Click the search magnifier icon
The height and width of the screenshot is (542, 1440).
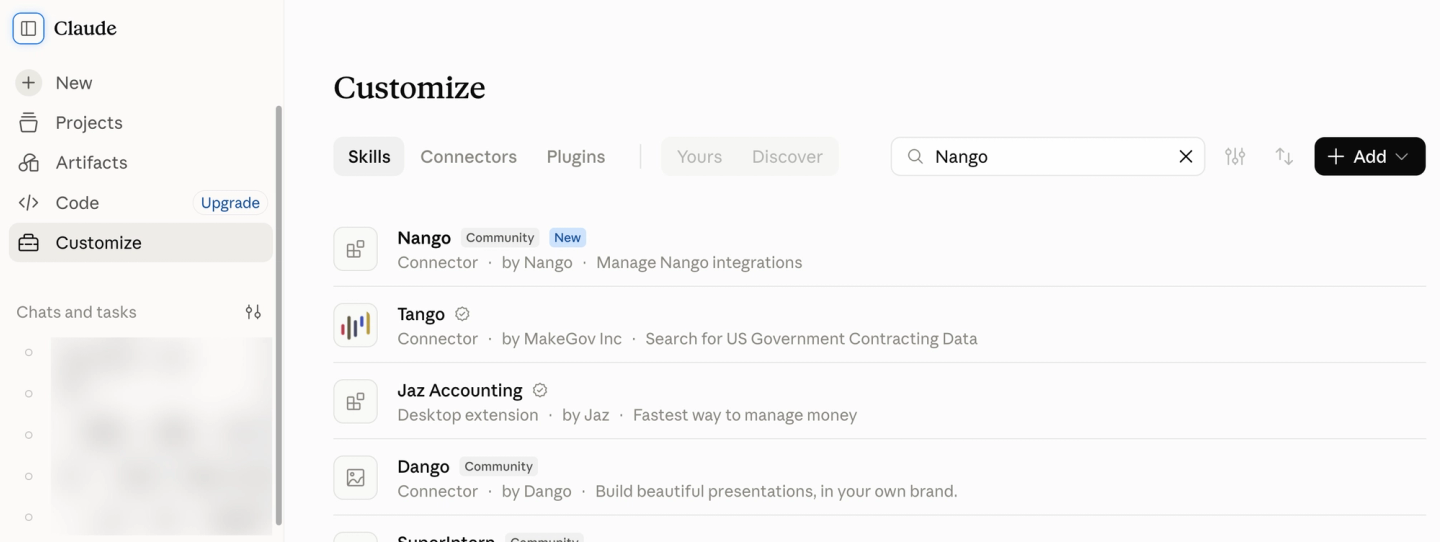tap(915, 156)
